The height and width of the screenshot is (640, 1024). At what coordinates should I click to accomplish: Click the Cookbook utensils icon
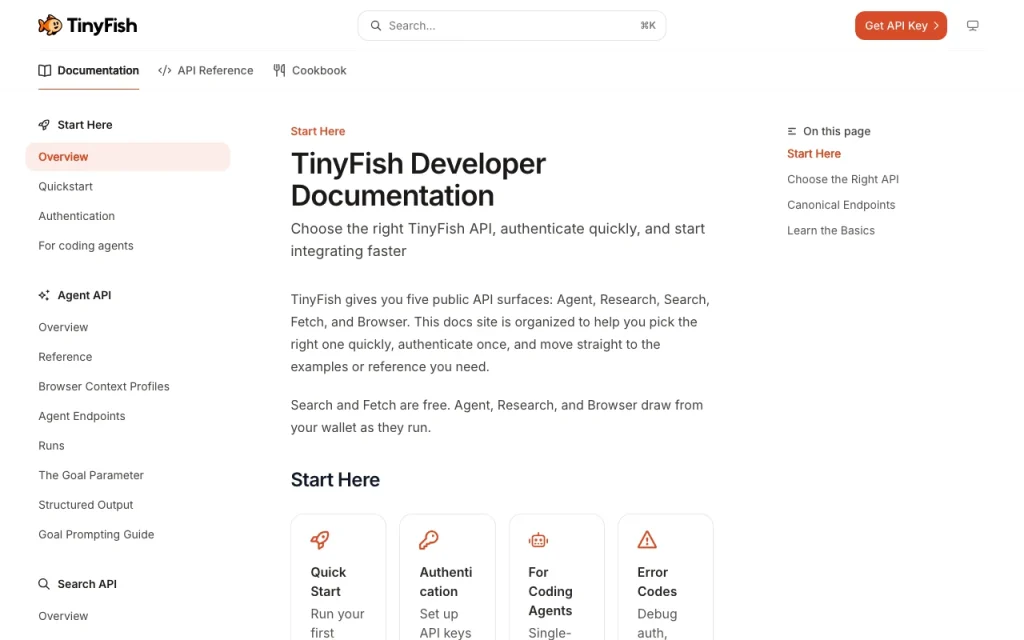tap(280, 71)
